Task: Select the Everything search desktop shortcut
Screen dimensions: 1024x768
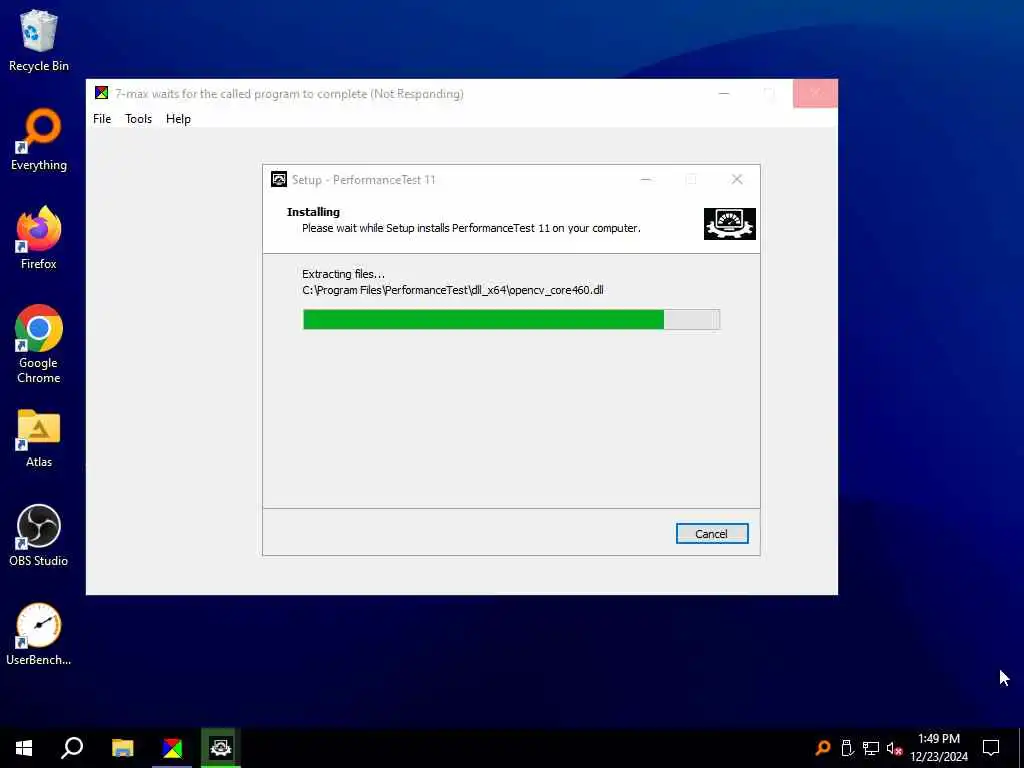Action: coord(39,140)
